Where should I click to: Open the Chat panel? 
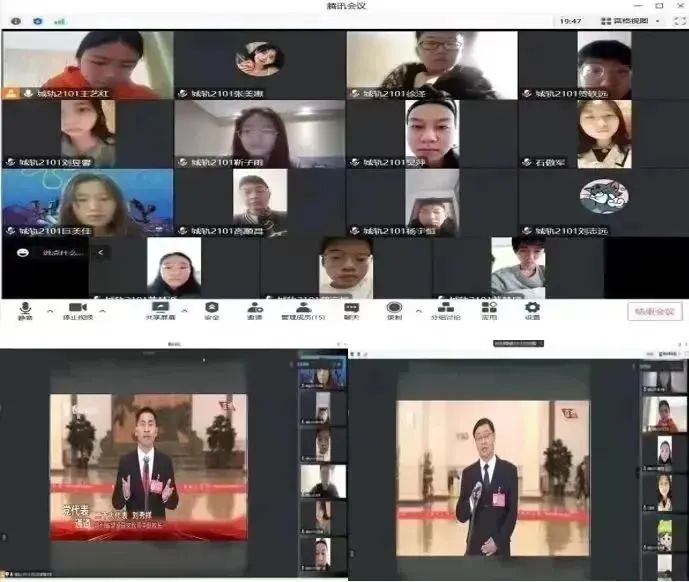(x=351, y=310)
